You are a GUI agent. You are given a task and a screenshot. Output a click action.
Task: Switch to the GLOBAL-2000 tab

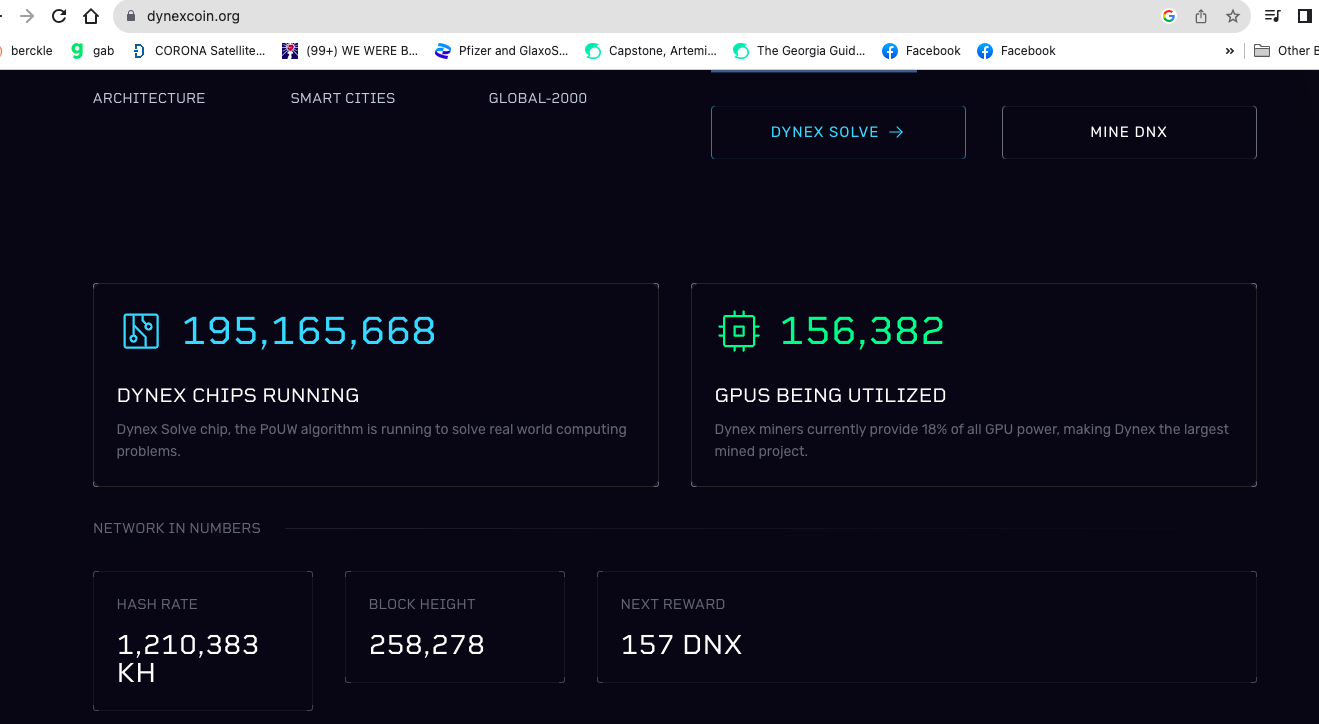pyautogui.click(x=538, y=98)
